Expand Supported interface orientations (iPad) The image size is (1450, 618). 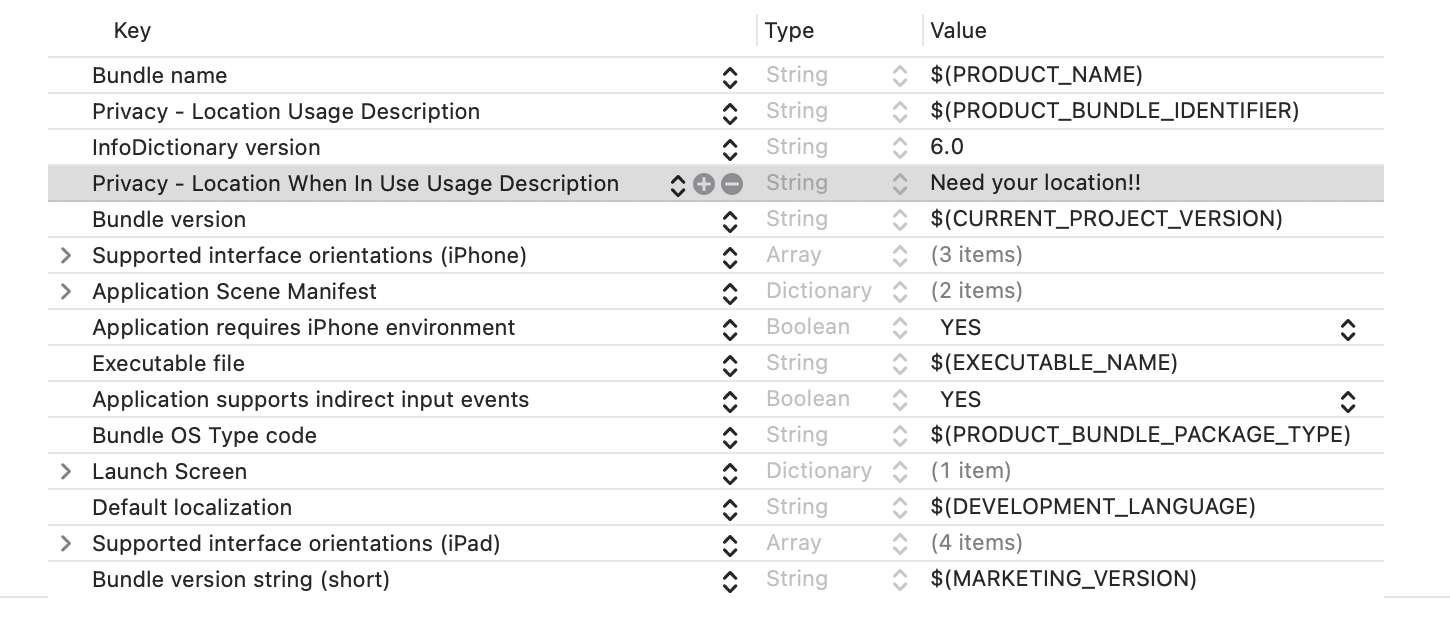point(66,543)
